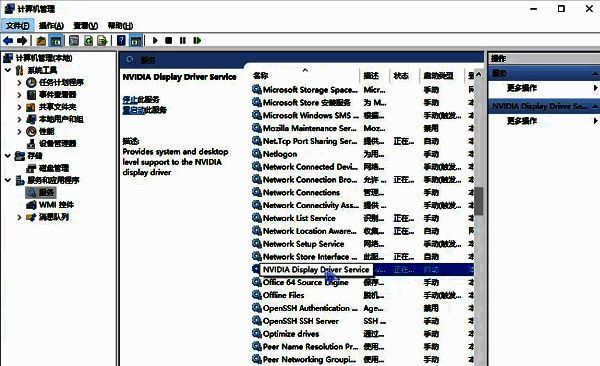Open the 查看(V) menu
The height and width of the screenshot is (366, 600).
pyautogui.click(x=86, y=26)
